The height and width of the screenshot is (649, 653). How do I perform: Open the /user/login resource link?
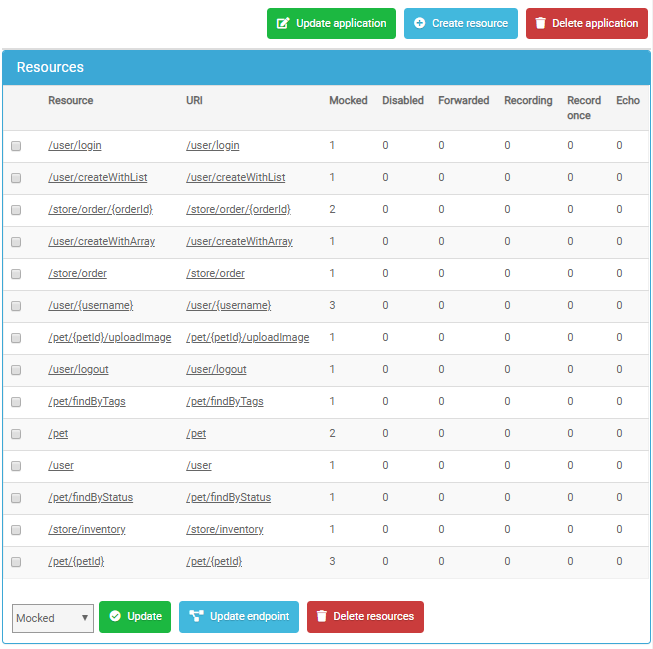(75, 145)
